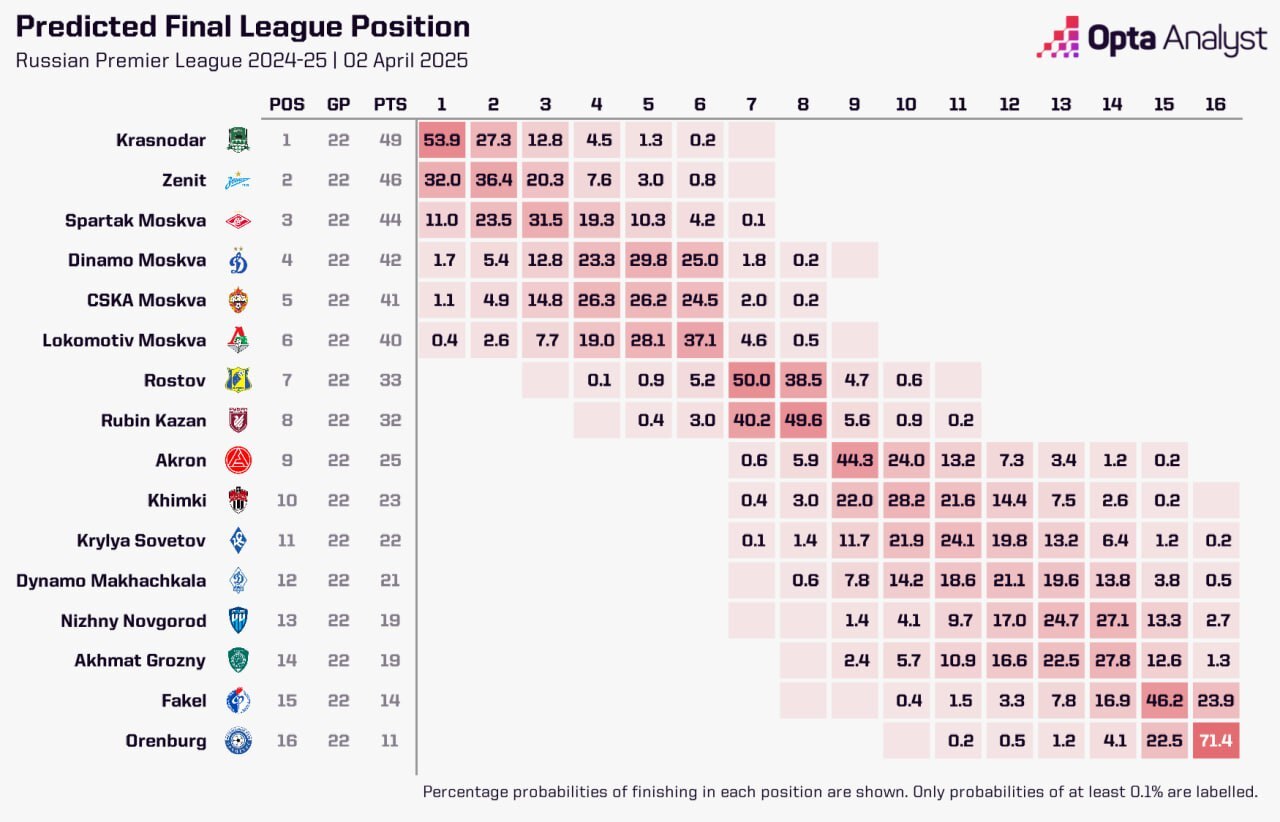Select Krasnodar's 53.9 first-place cell
Image resolution: width=1280 pixels, height=822 pixels.
[442, 140]
